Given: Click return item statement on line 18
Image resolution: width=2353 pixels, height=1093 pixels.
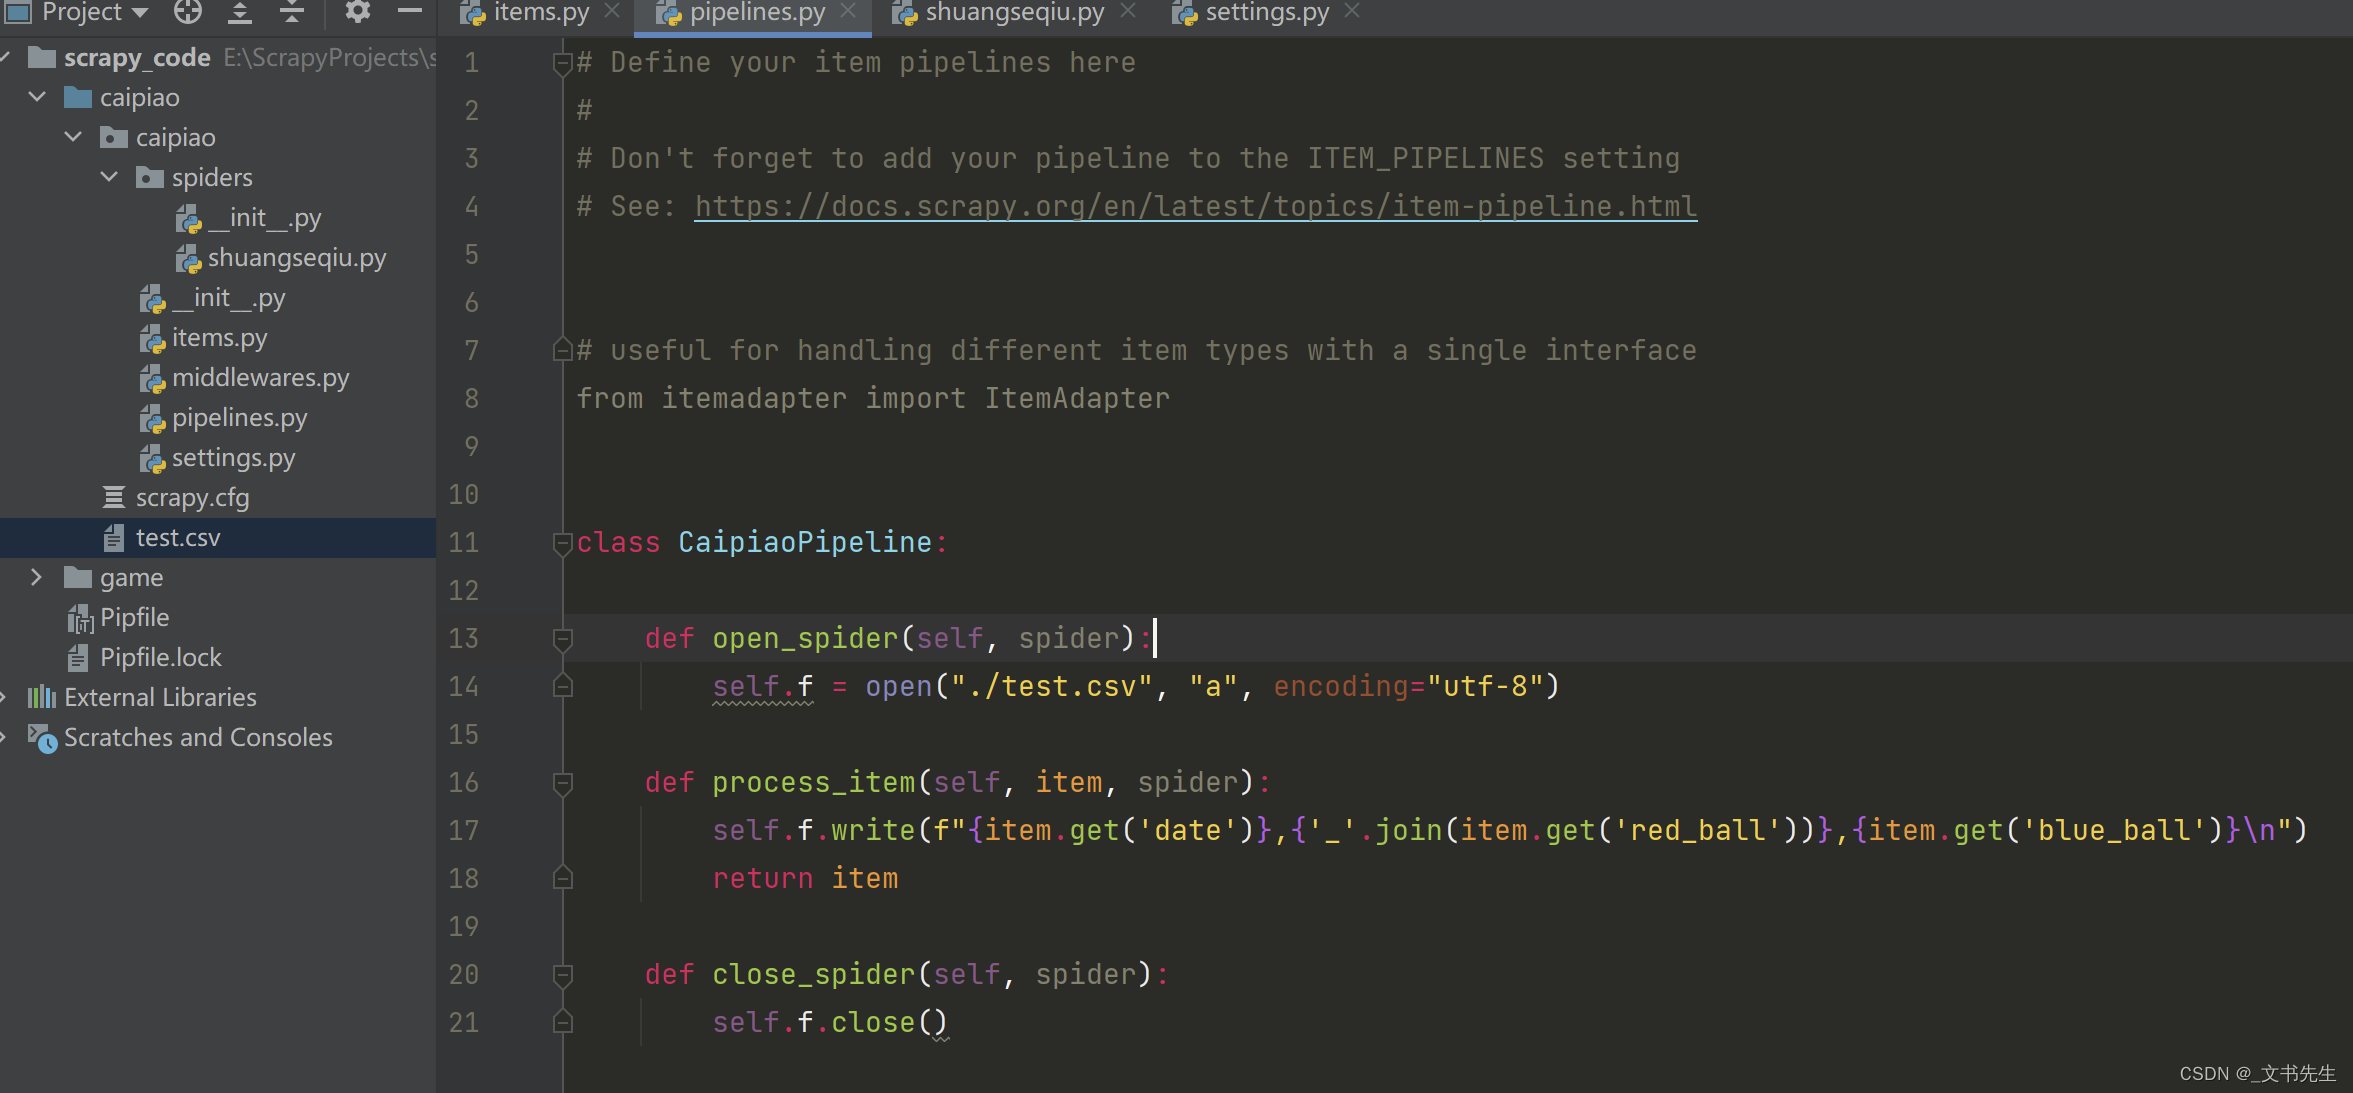Looking at the screenshot, I should click(x=805, y=878).
